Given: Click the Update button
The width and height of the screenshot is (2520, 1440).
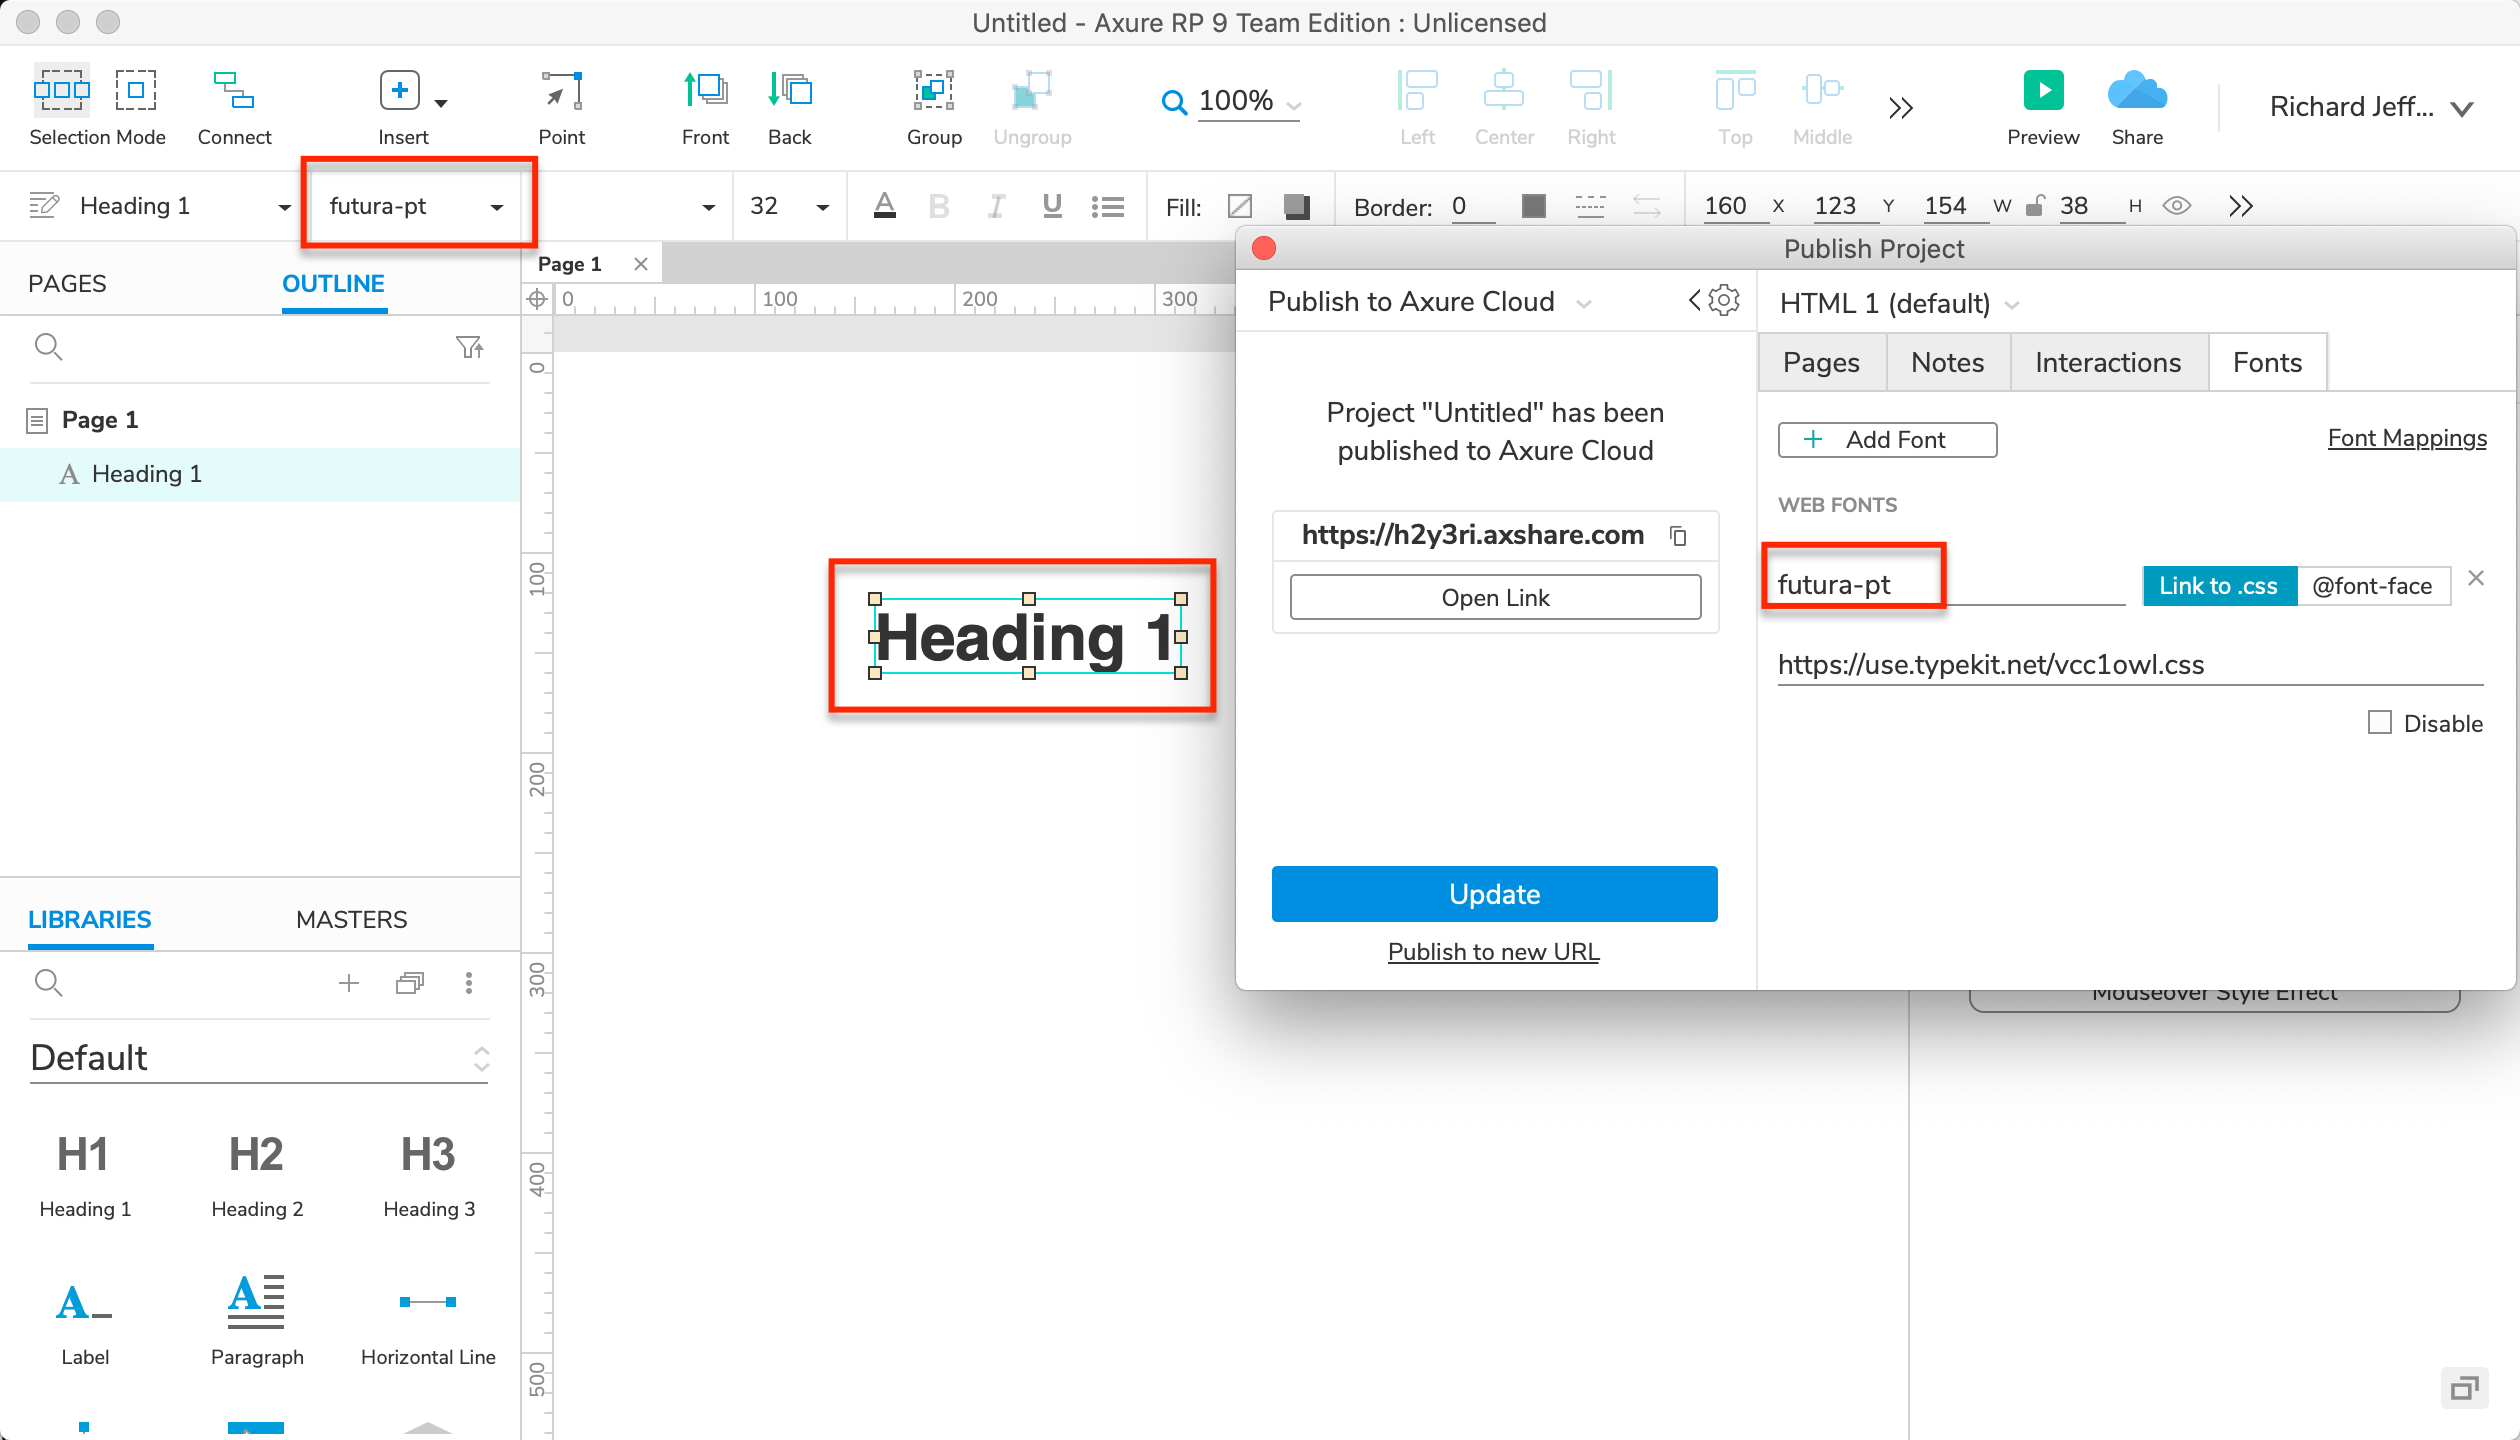Looking at the screenshot, I should pos(1493,893).
